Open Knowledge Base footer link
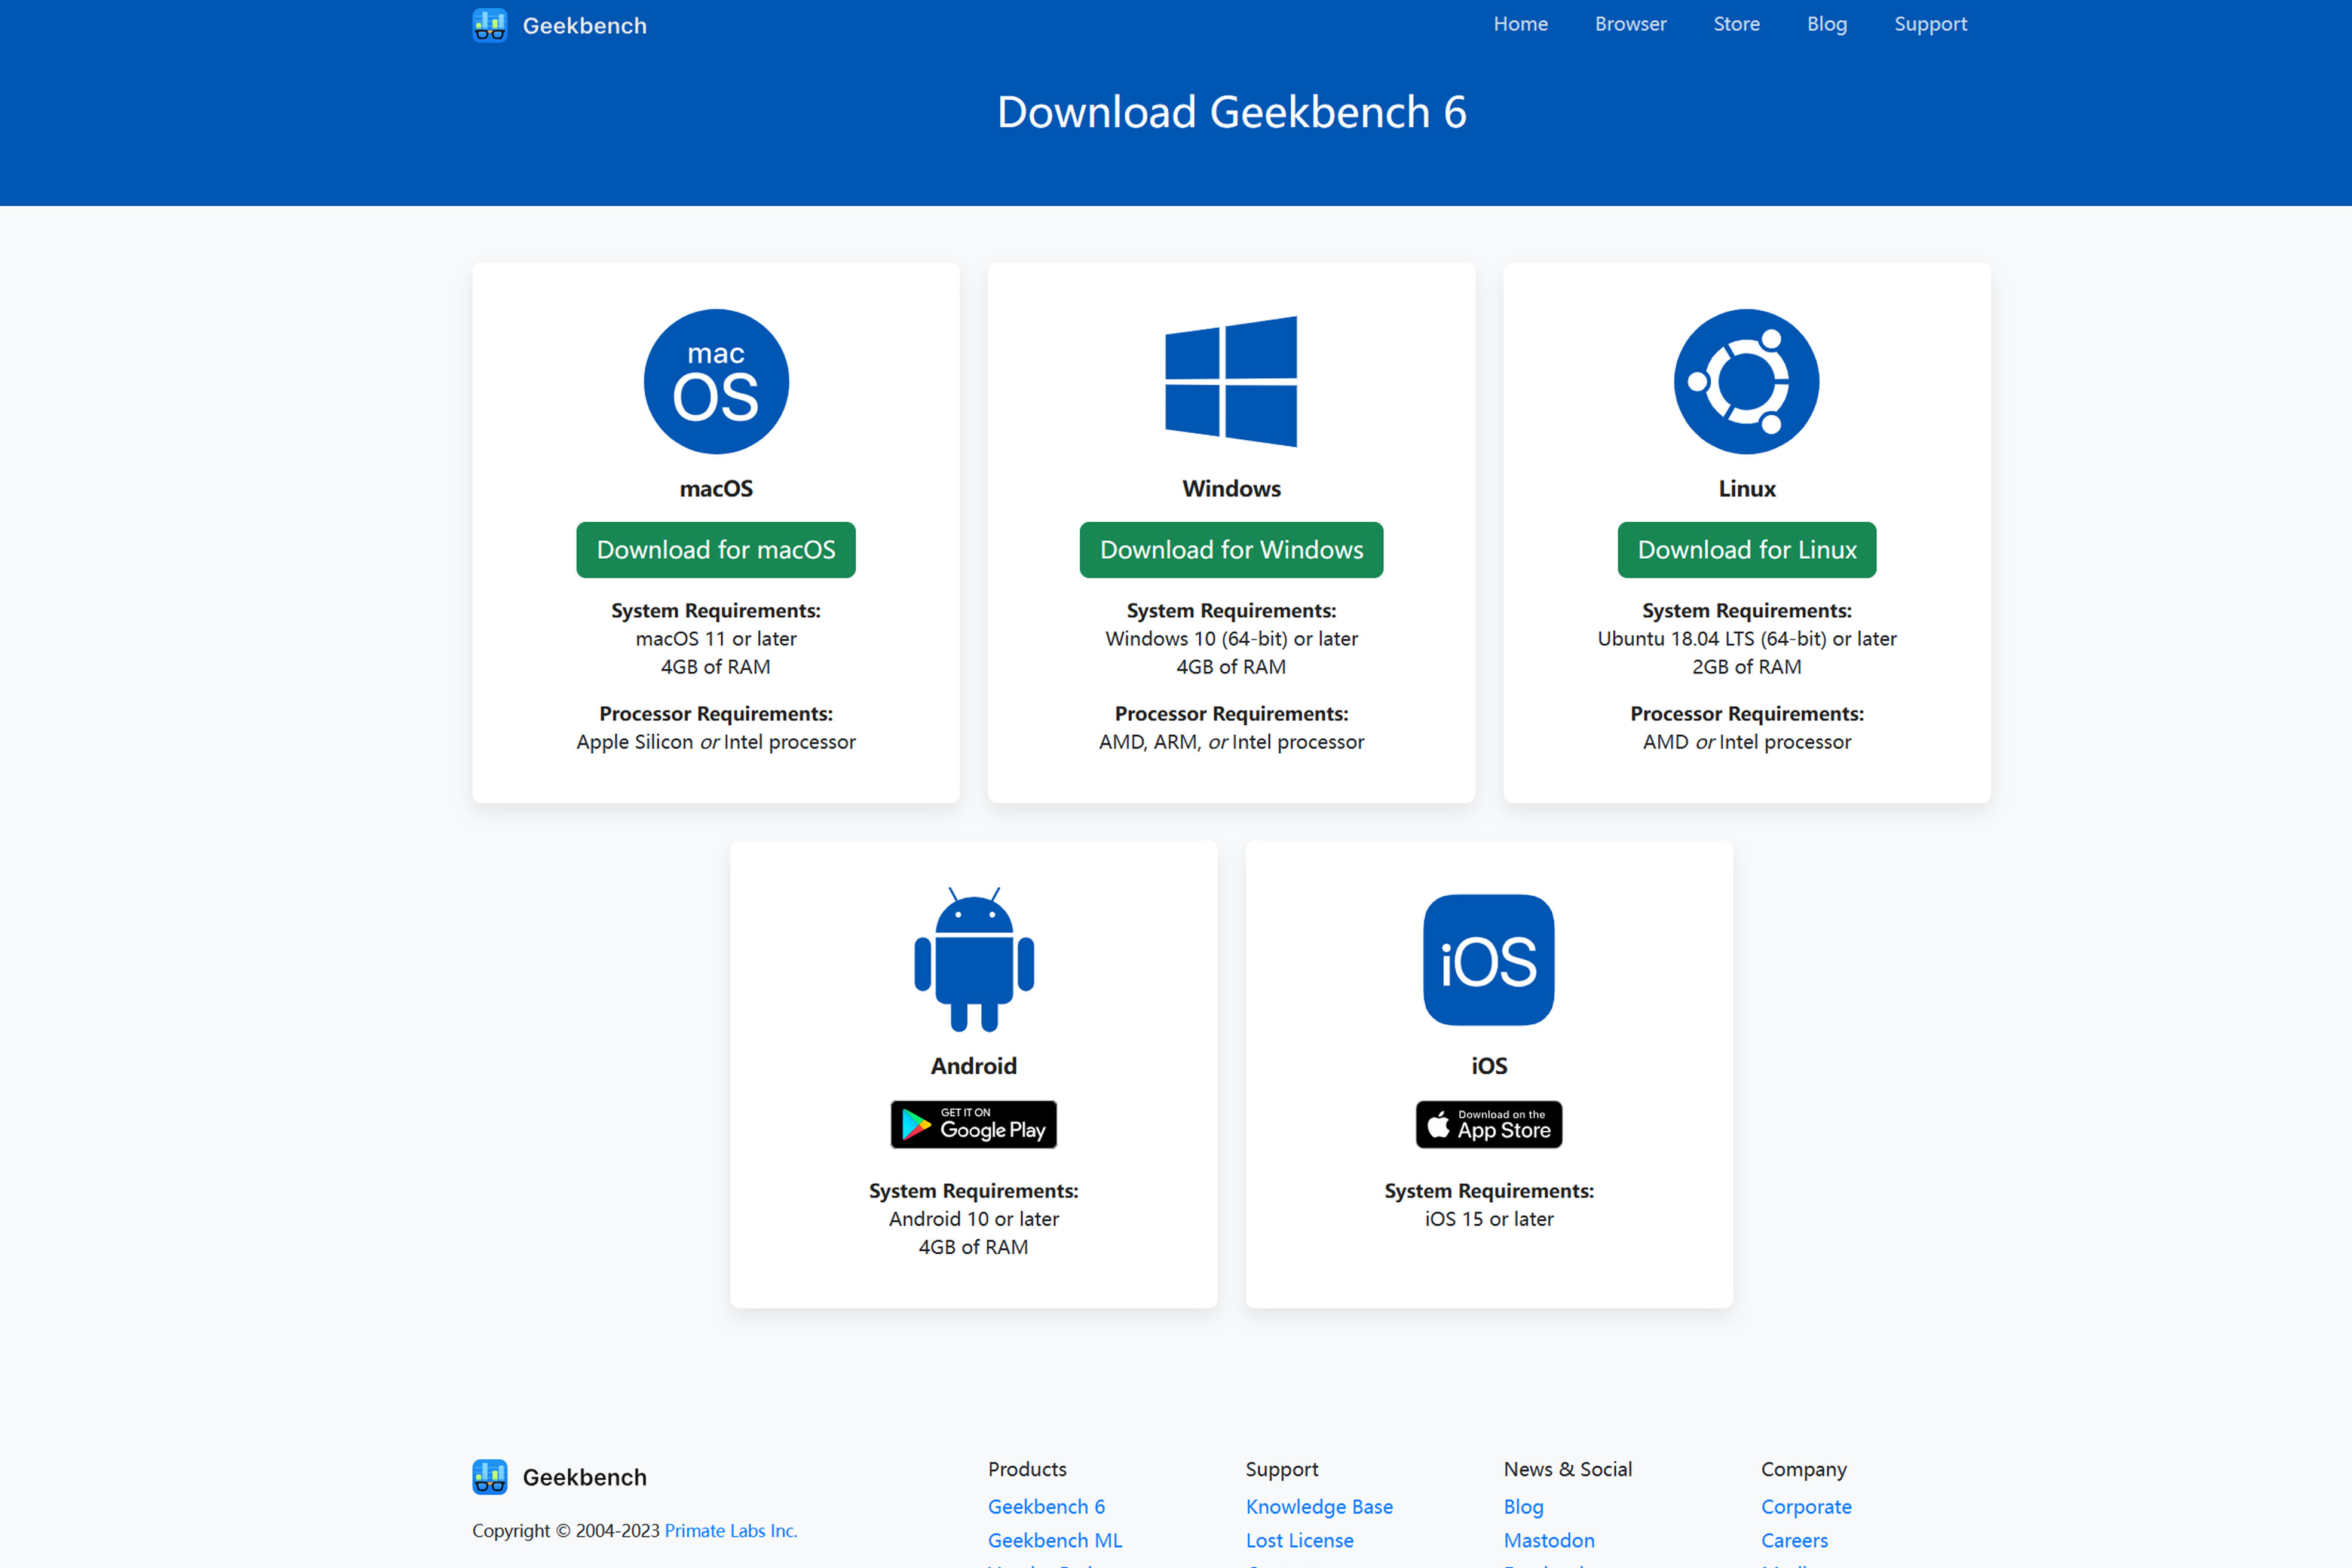Screen dimensions: 2352x1568 point(1320,1507)
